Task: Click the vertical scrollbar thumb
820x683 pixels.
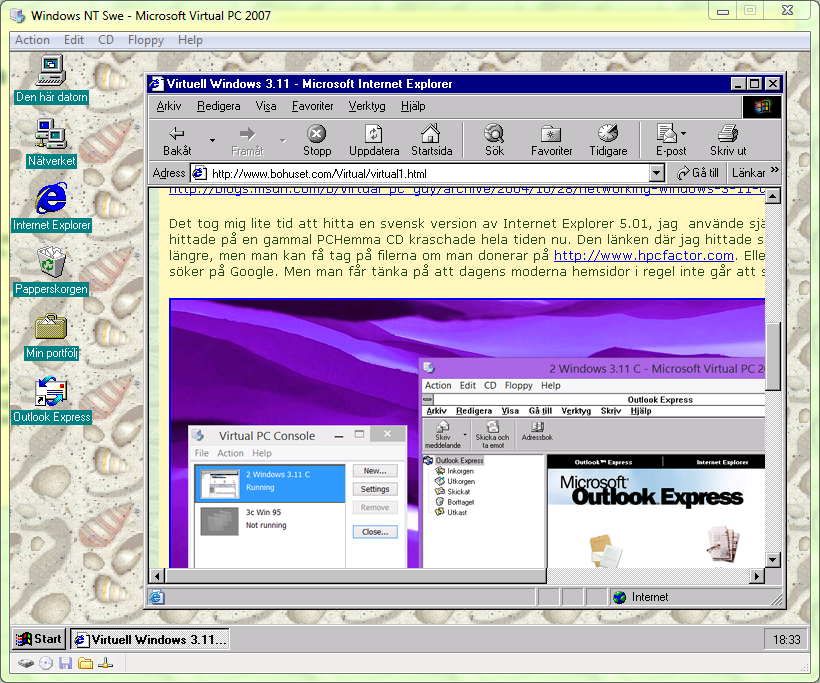Action: pyautogui.click(x=772, y=356)
